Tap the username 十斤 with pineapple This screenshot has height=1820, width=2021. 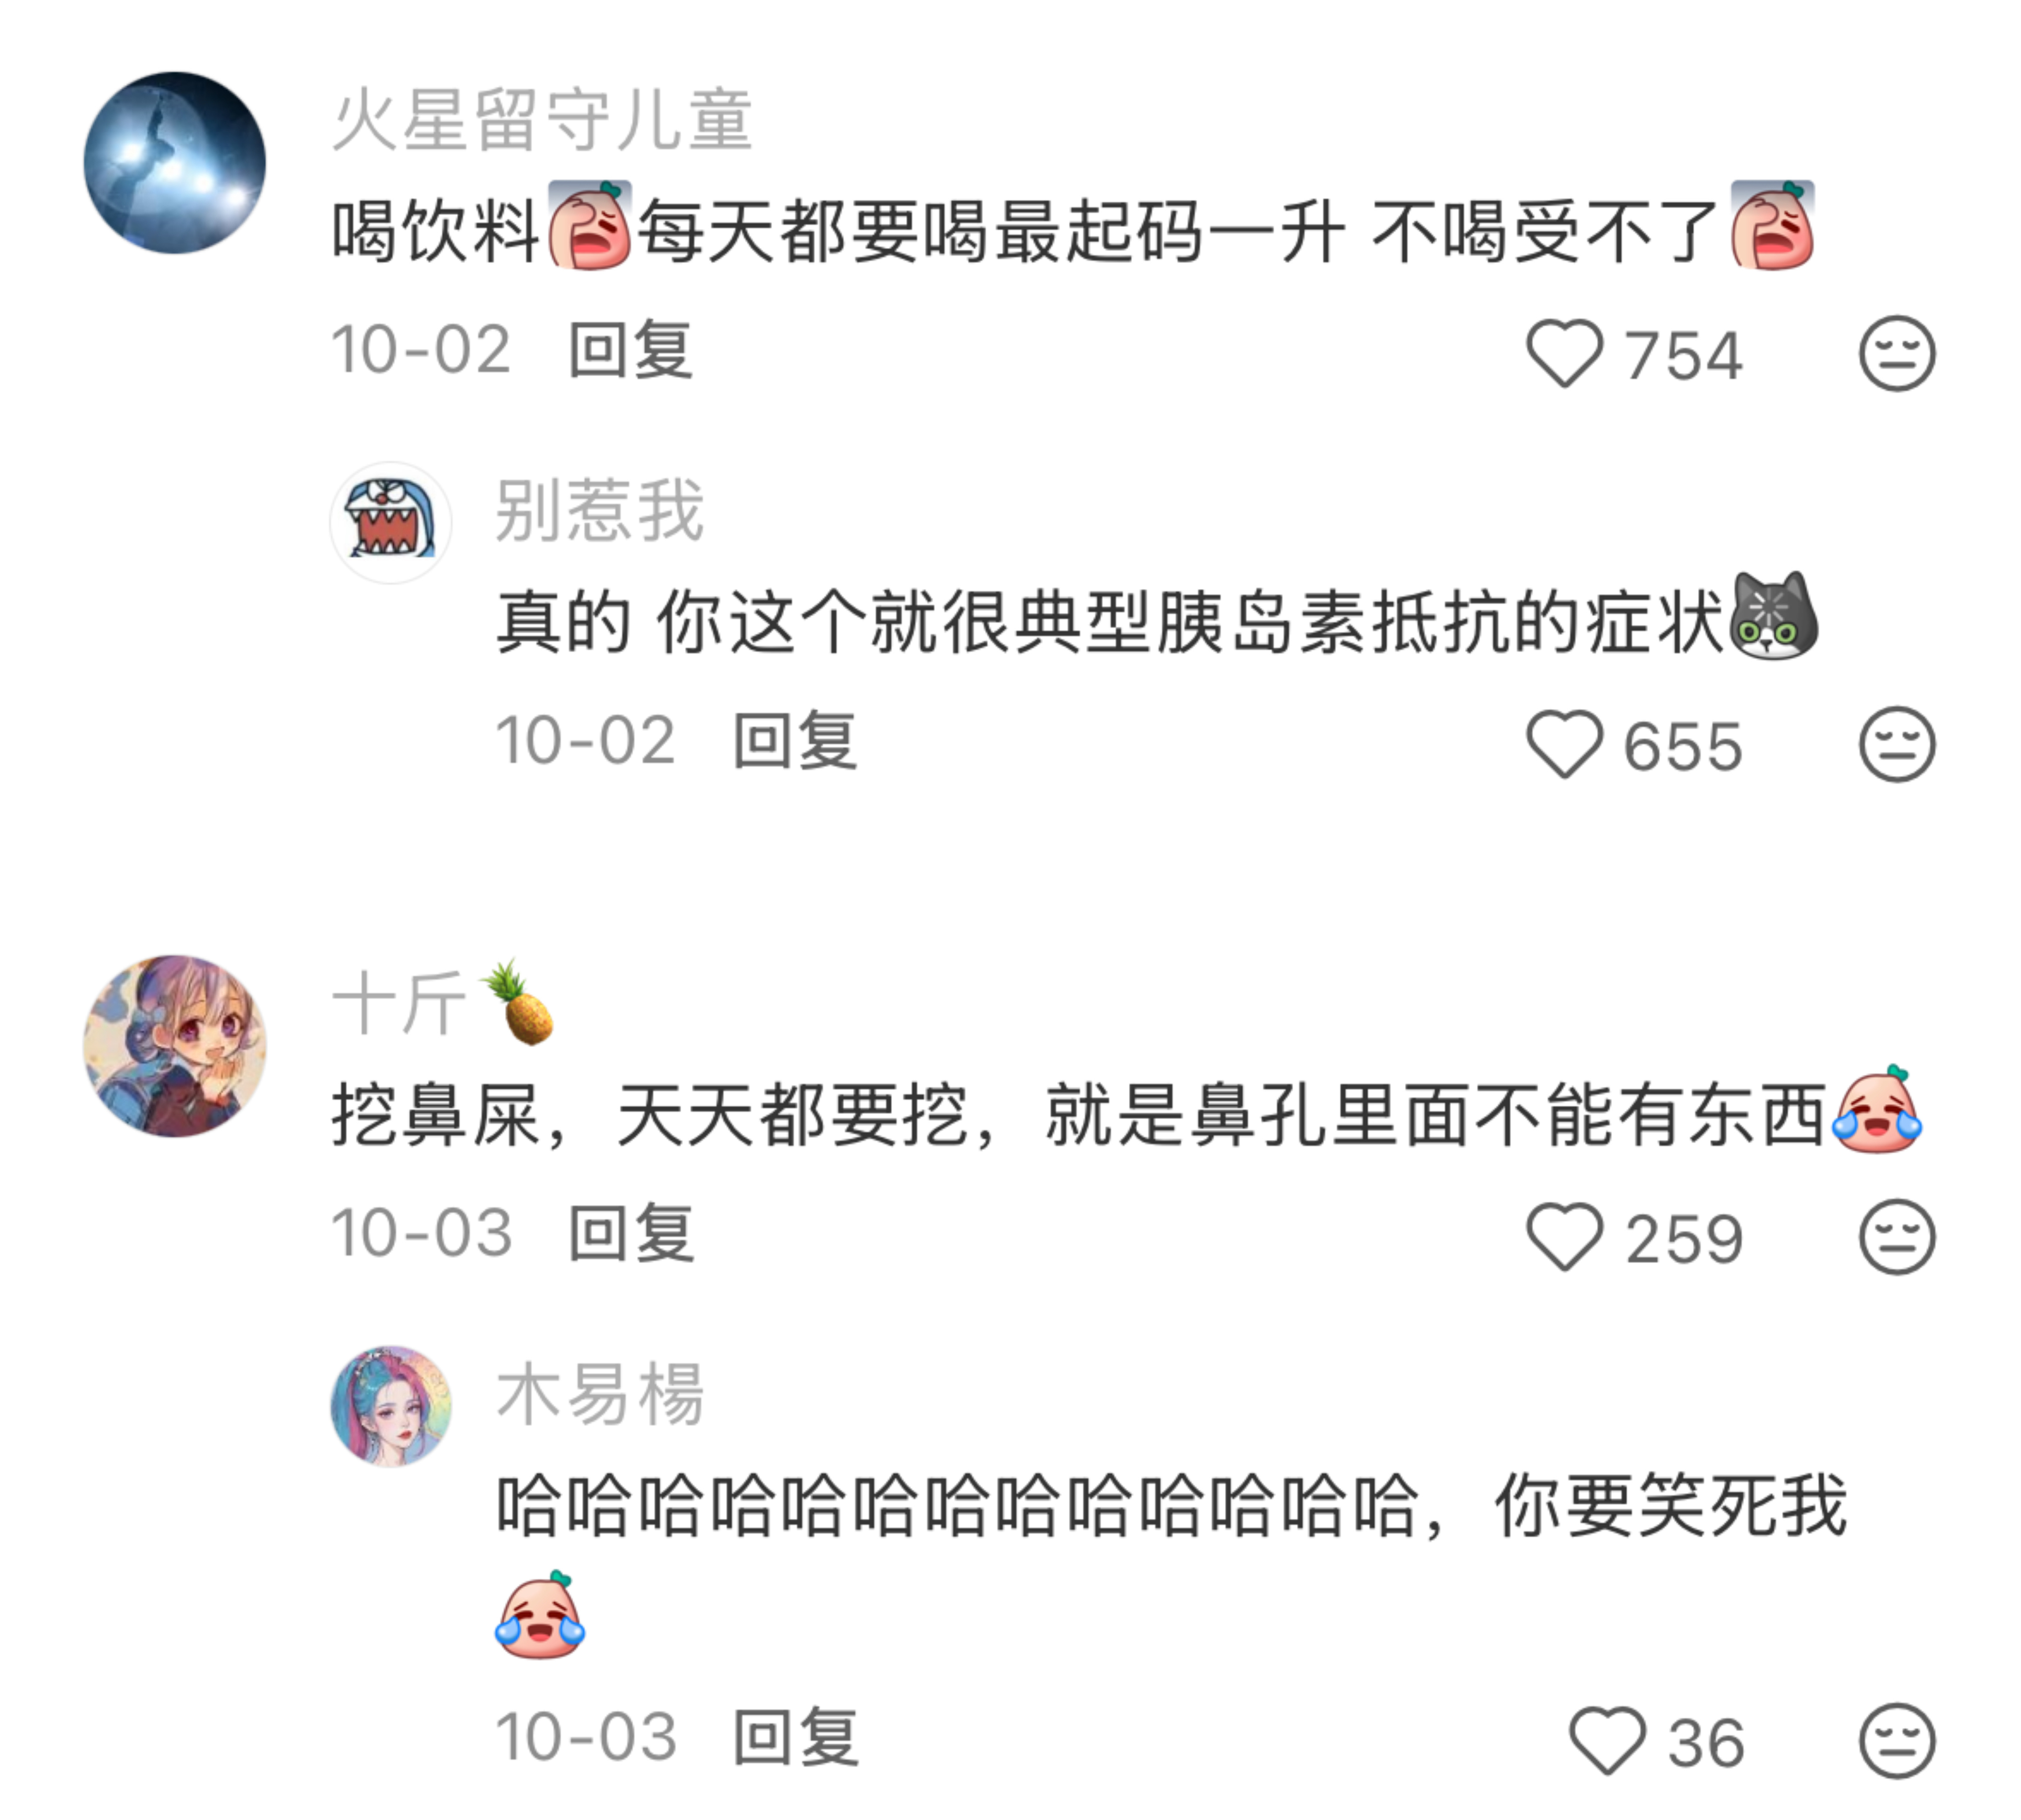[x=443, y=1002]
